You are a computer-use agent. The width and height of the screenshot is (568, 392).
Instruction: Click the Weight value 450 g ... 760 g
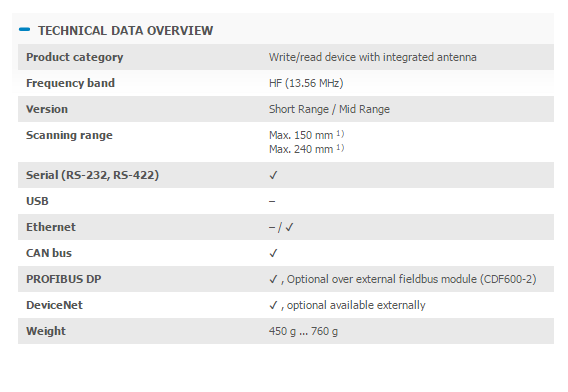click(x=303, y=331)
